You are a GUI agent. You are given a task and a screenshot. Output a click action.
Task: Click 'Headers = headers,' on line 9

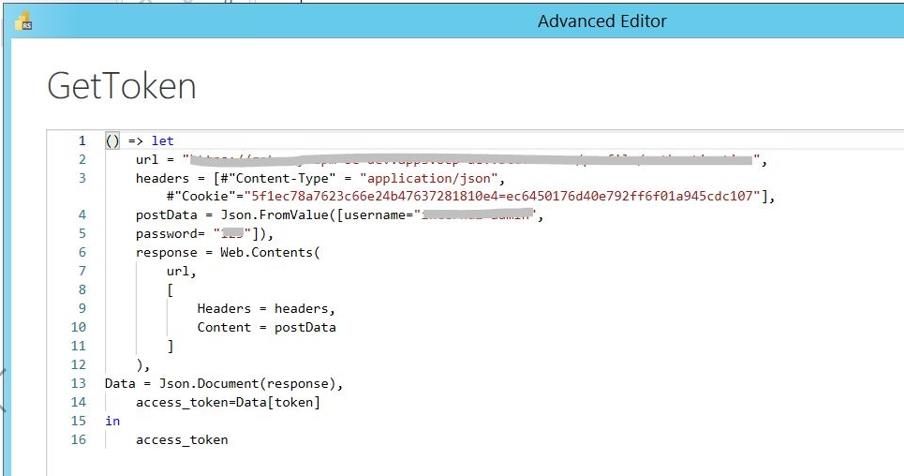(x=266, y=309)
